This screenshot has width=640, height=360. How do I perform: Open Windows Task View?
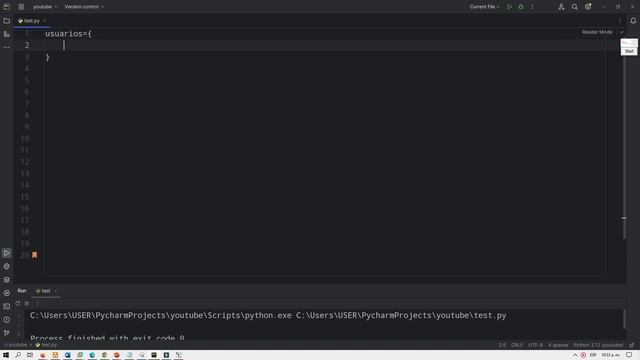tap(30, 355)
